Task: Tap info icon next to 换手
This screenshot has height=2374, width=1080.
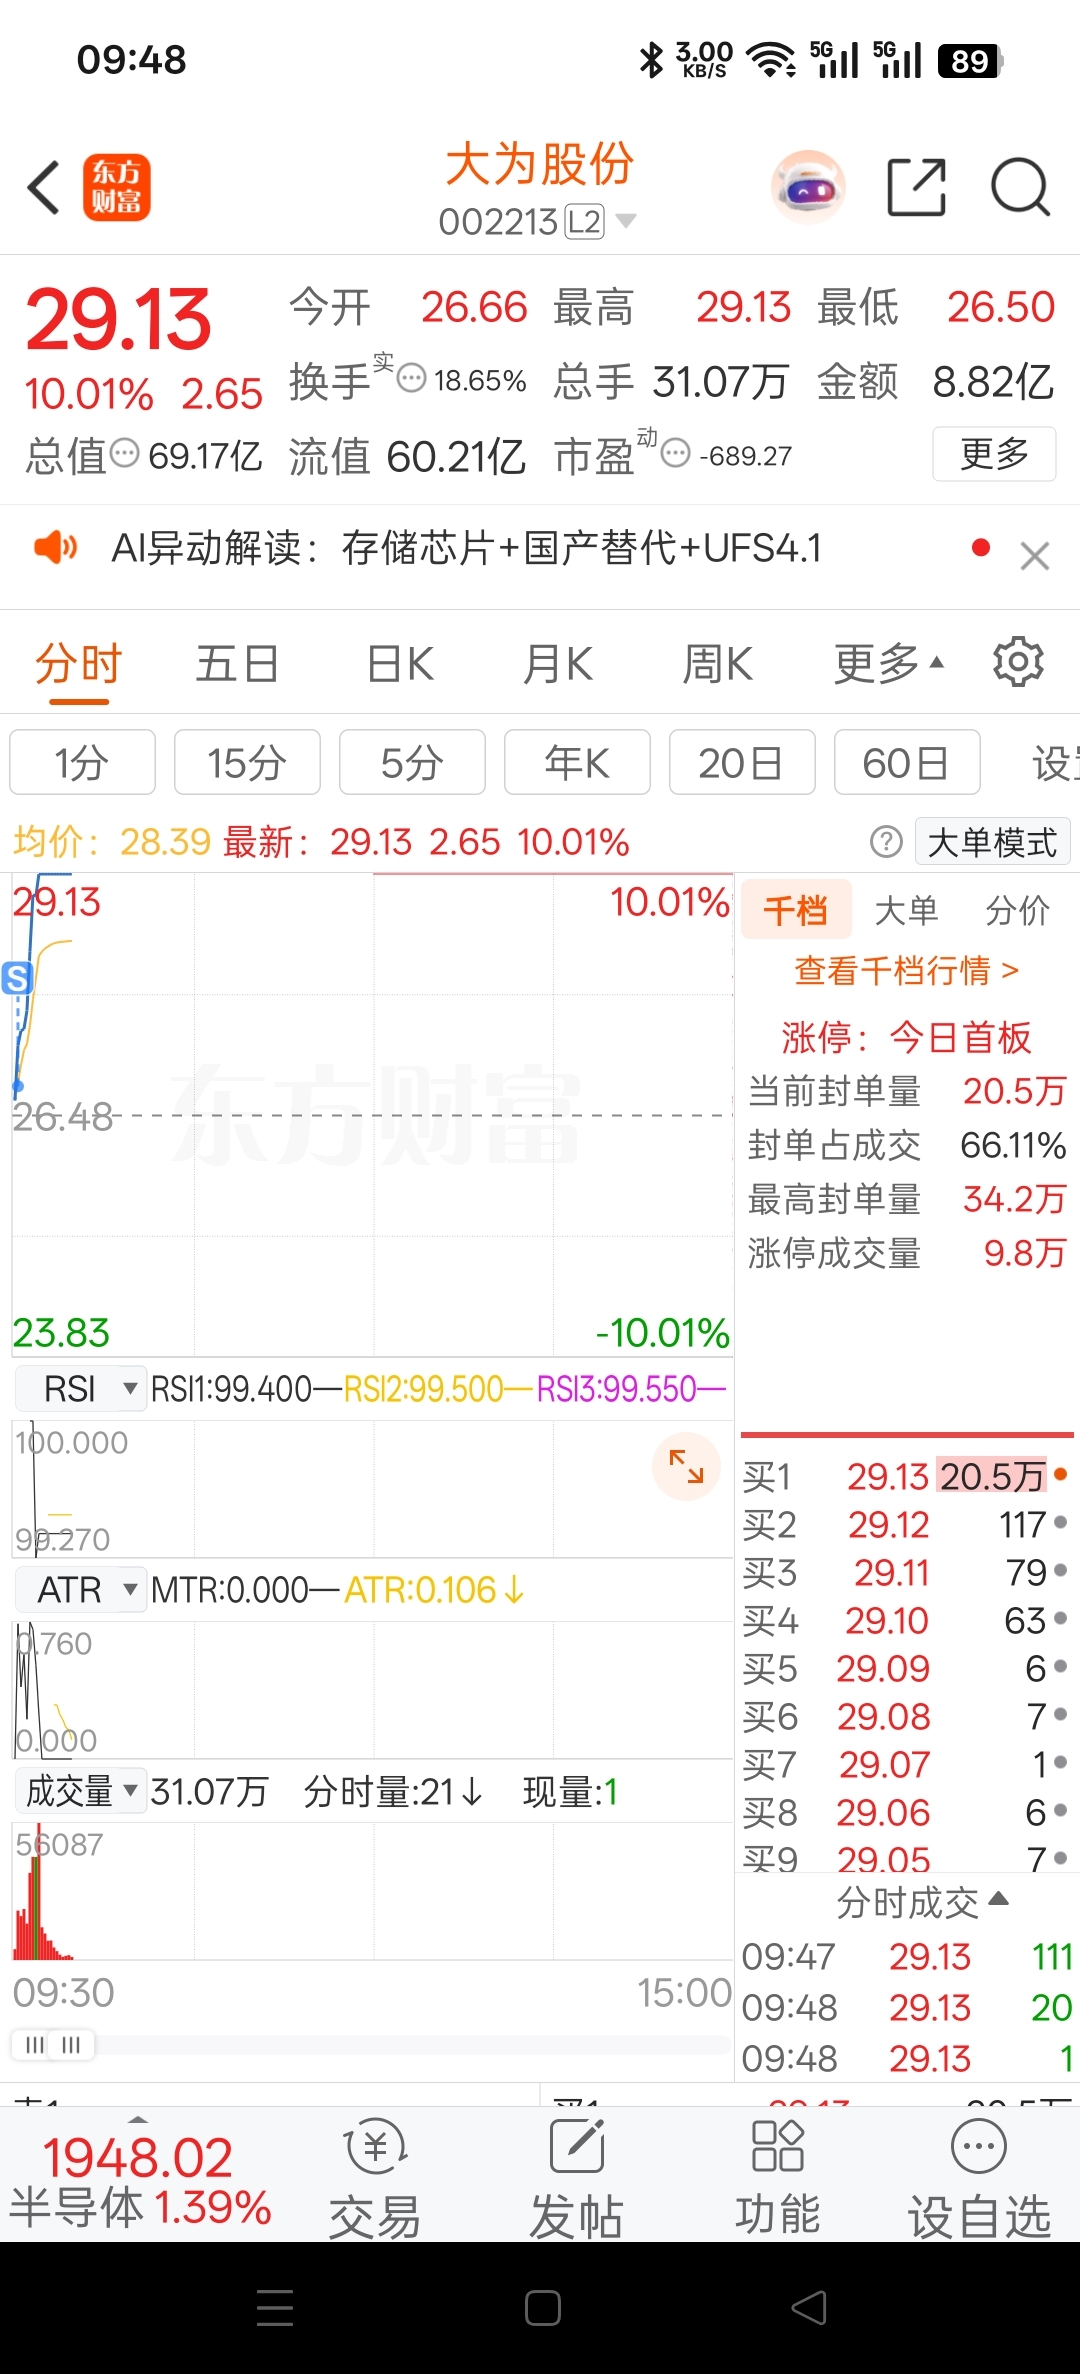Action: click(412, 378)
